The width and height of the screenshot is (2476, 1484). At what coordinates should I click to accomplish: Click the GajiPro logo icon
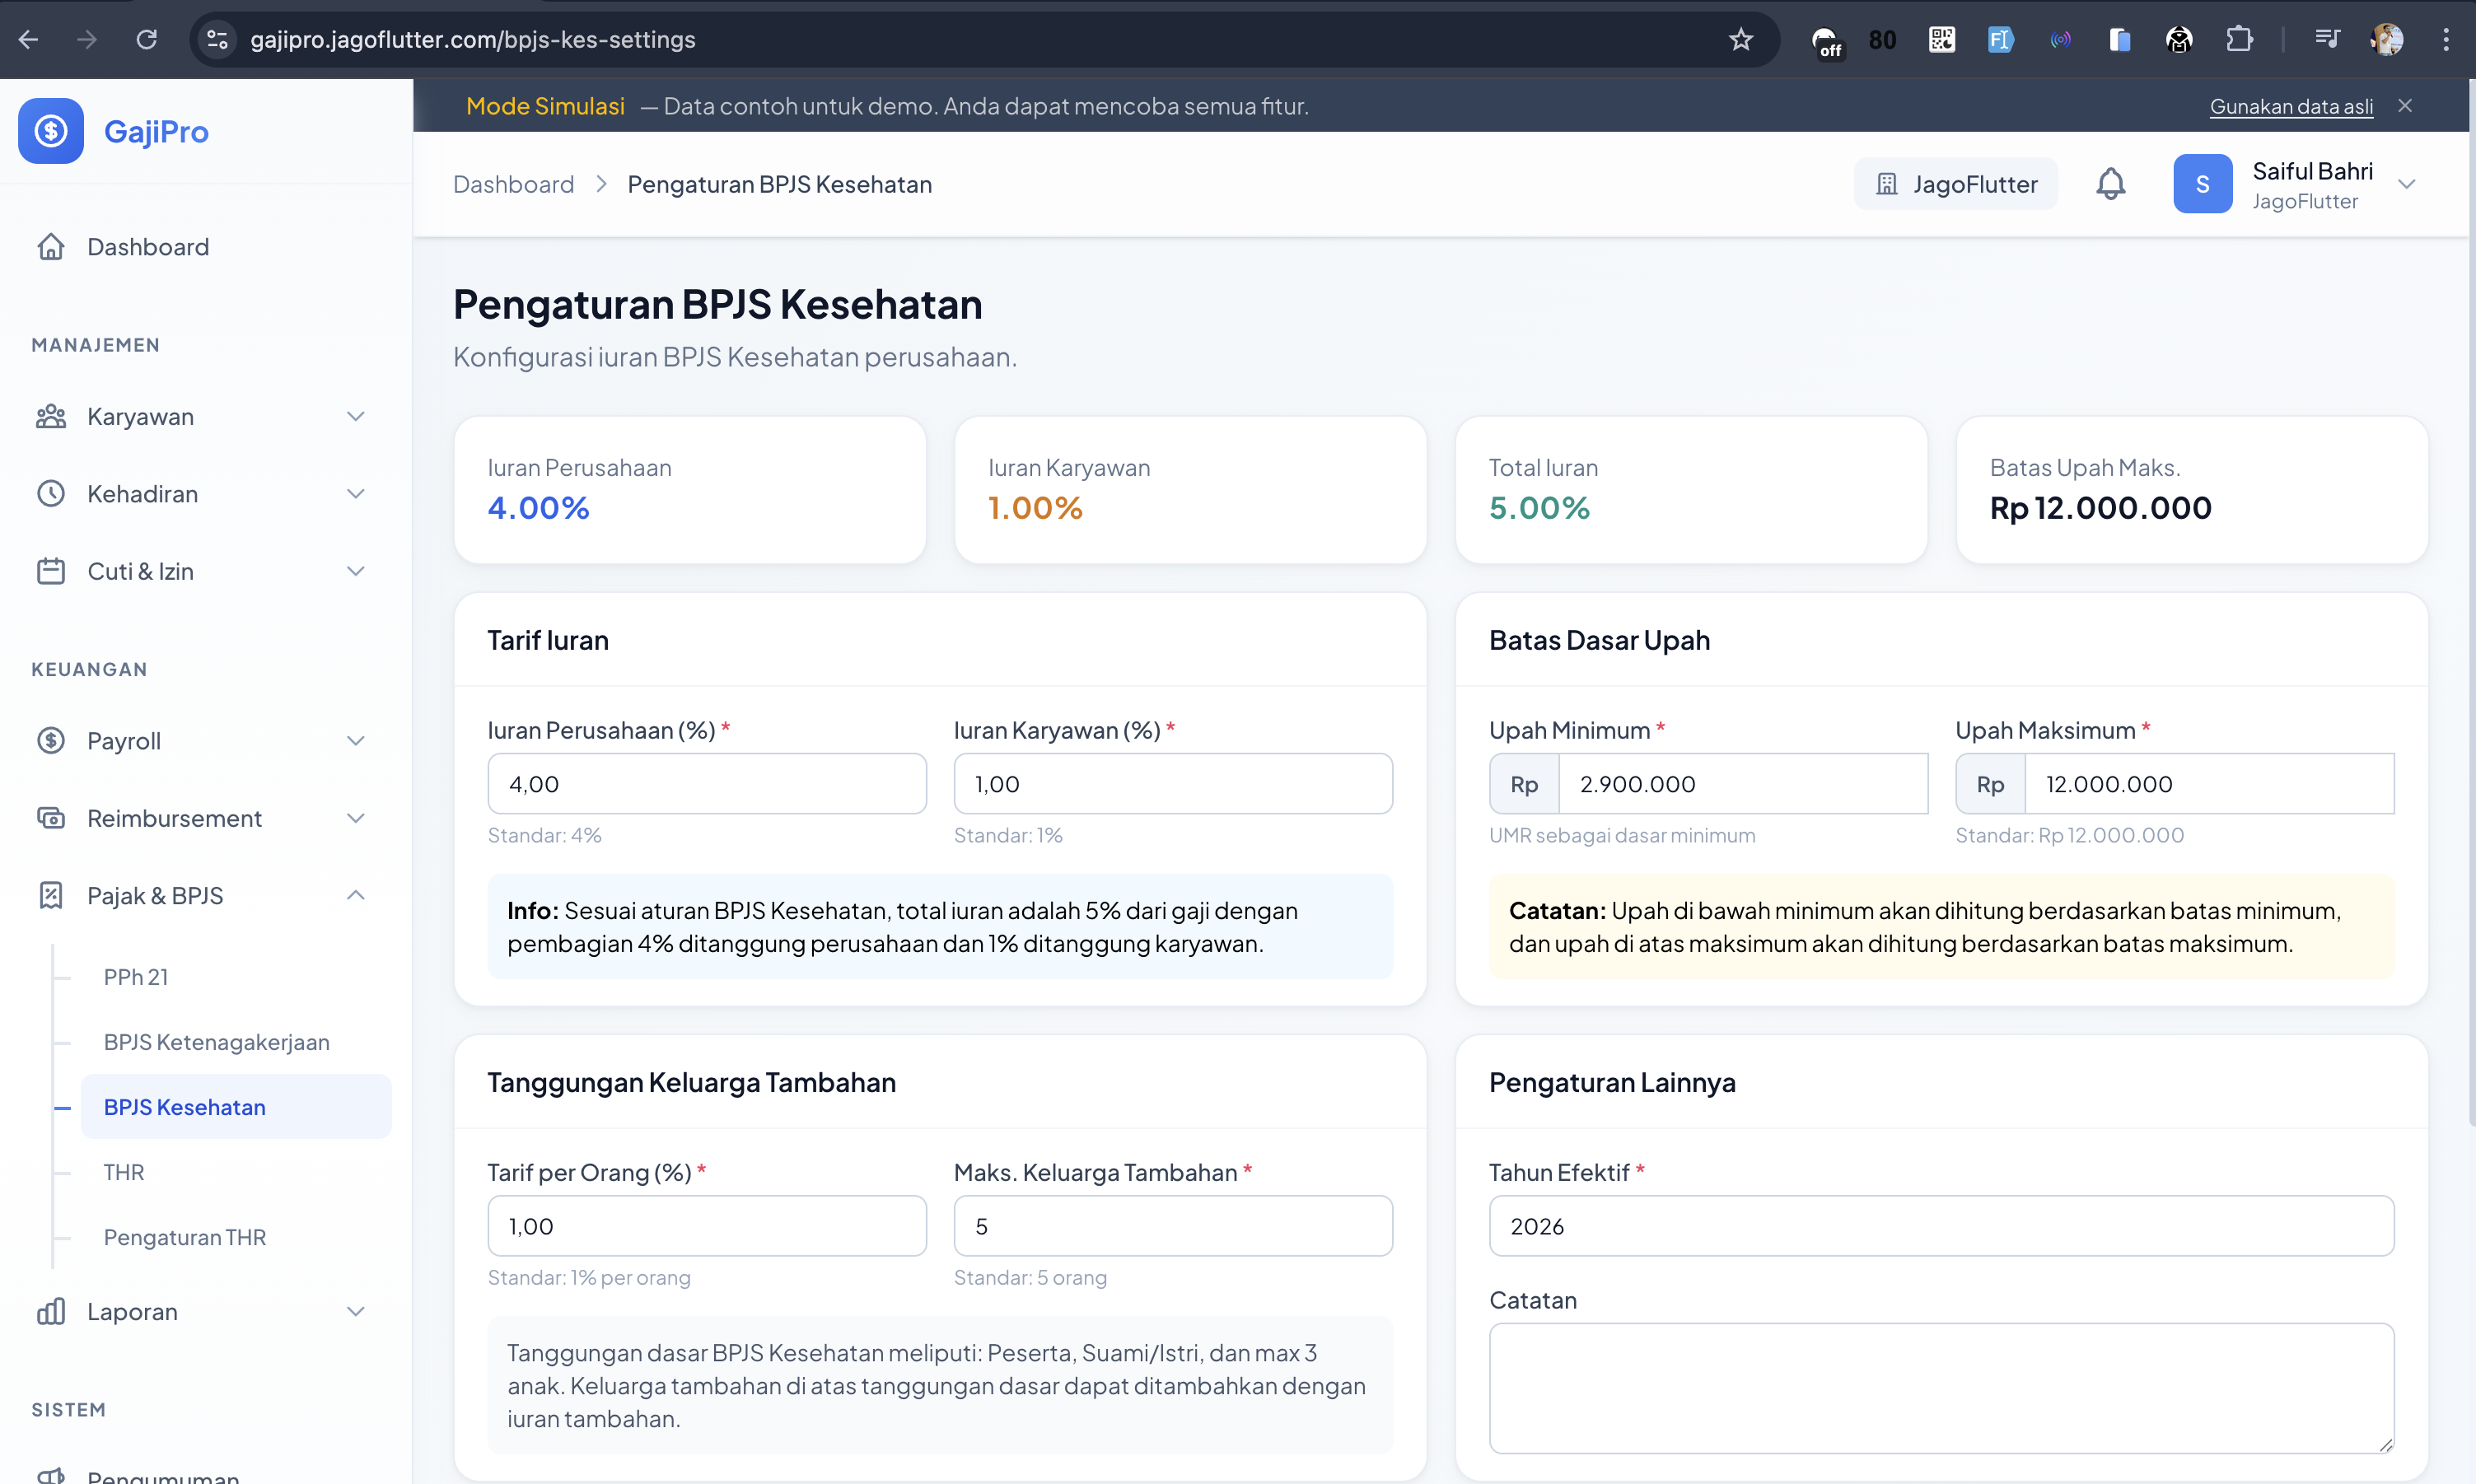pyautogui.click(x=51, y=131)
